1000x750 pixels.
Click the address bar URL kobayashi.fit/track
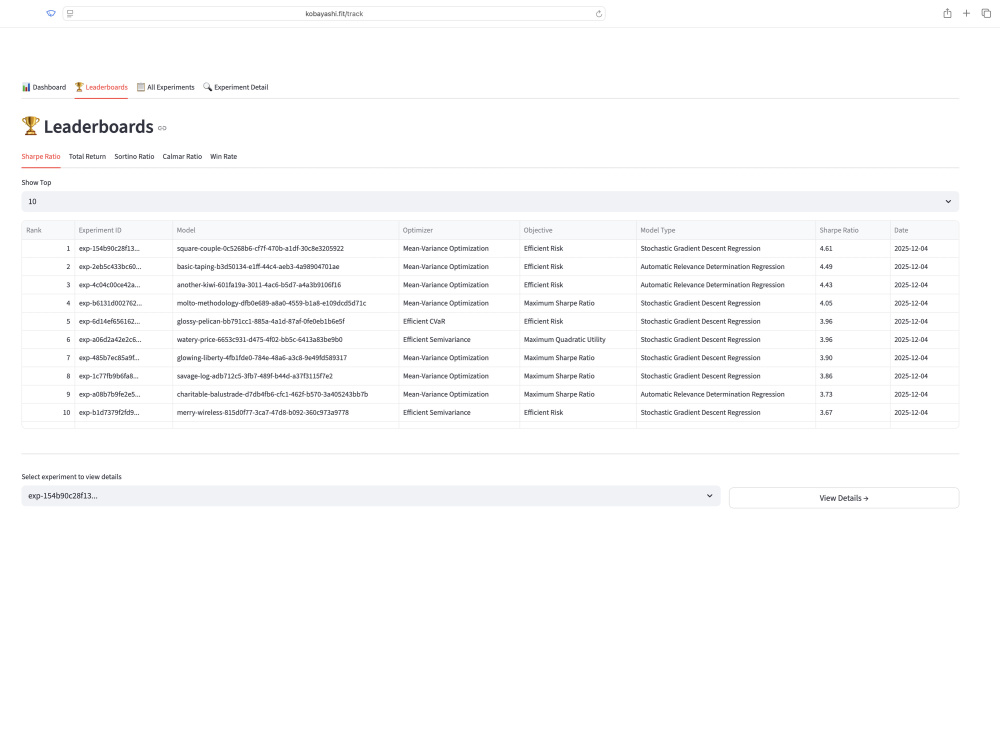tap(334, 13)
